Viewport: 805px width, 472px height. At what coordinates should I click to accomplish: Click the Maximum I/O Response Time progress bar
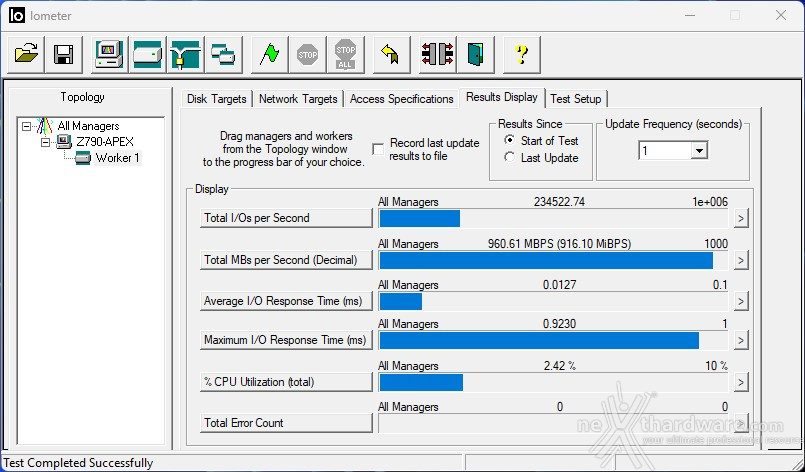point(553,340)
